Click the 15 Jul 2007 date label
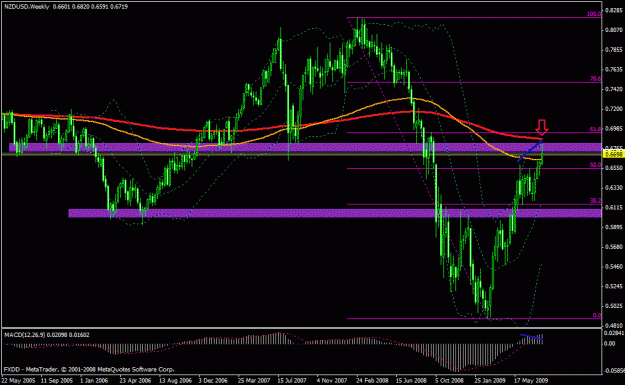This screenshot has width=625, height=385. click(292, 380)
